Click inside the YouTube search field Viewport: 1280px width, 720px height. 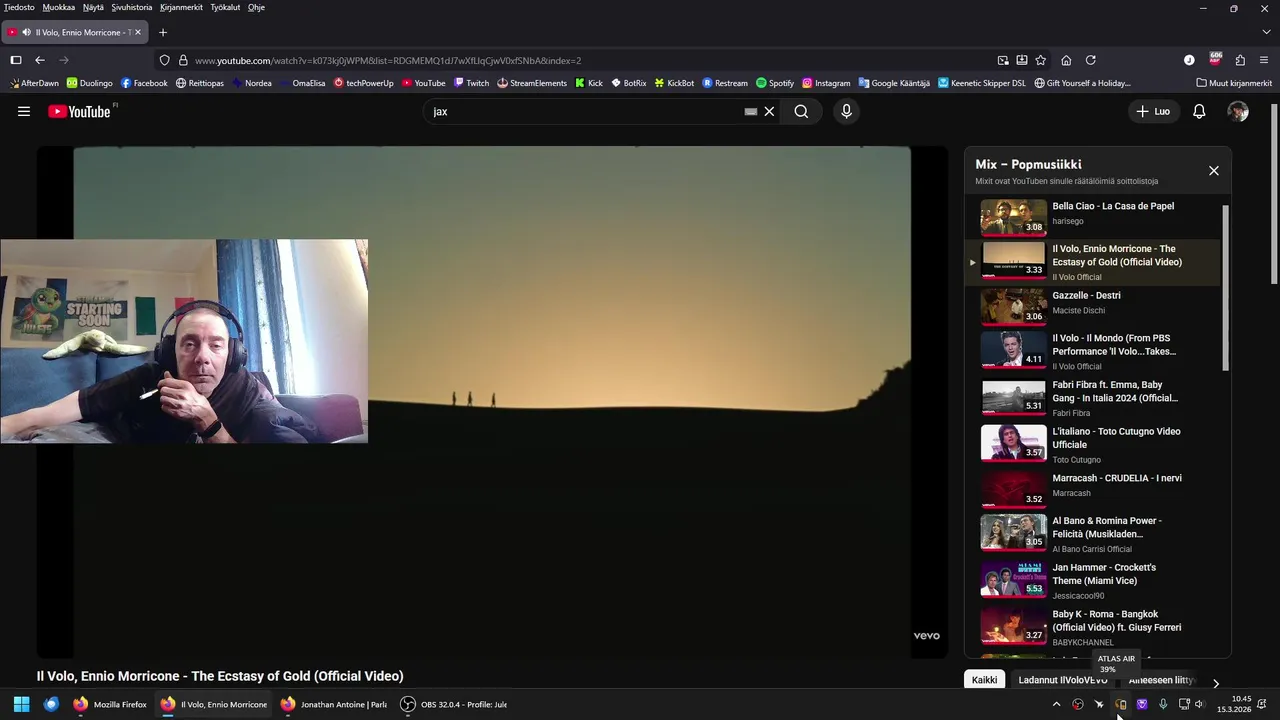pyautogui.click(x=585, y=111)
